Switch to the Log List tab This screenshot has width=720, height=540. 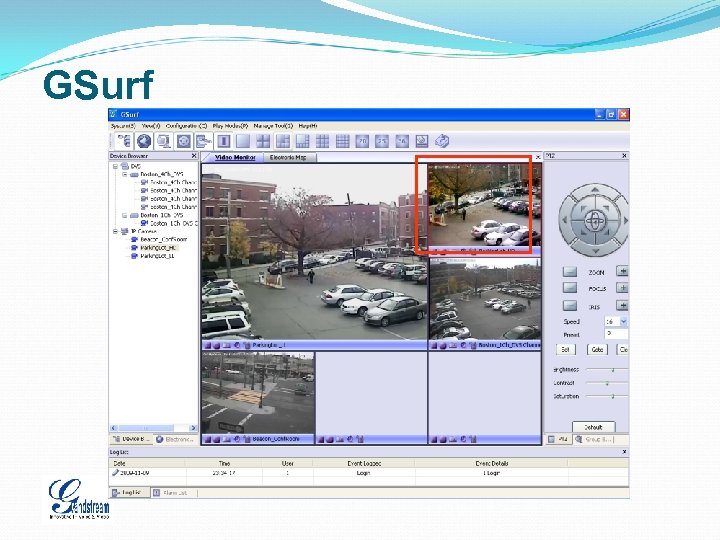pos(129,493)
